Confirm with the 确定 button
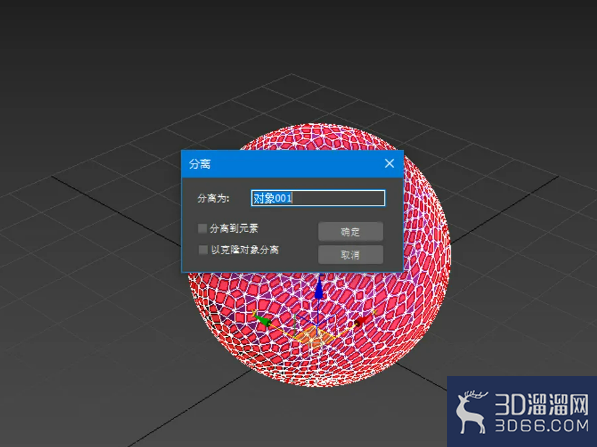Screen dimensions: 597x447 [350, 231]
